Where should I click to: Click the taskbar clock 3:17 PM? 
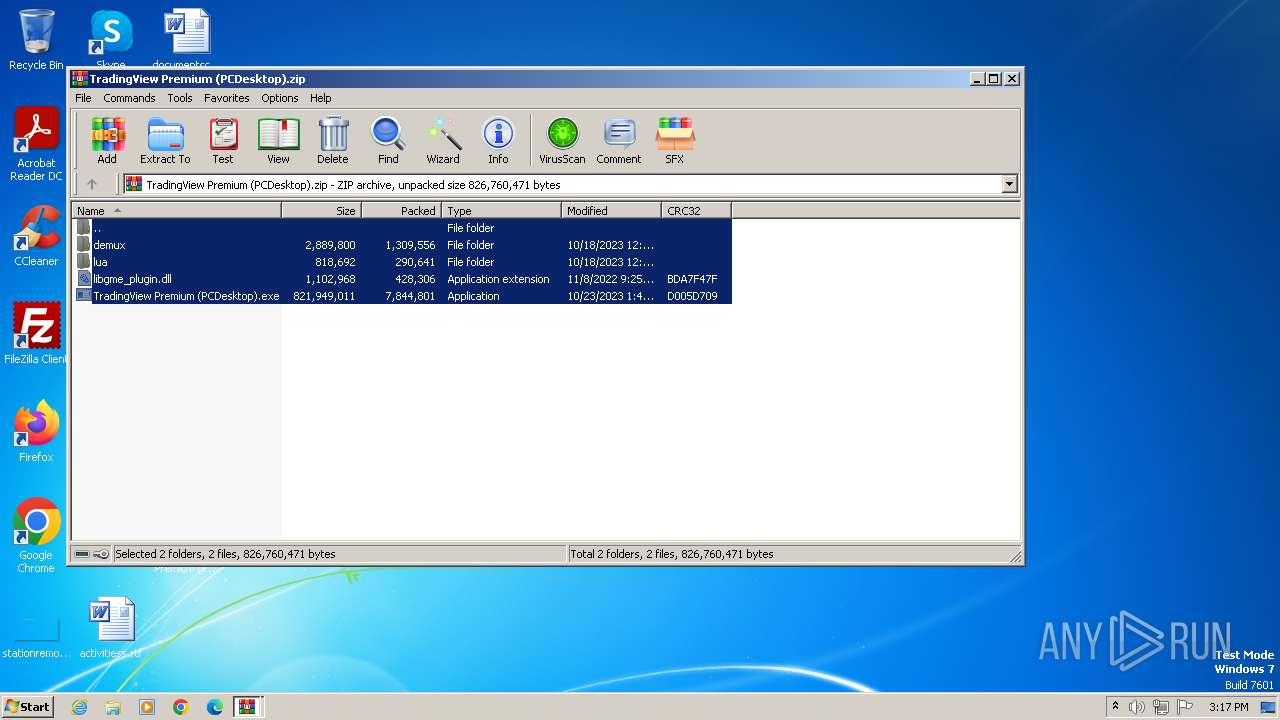[x=1228, y=707]
